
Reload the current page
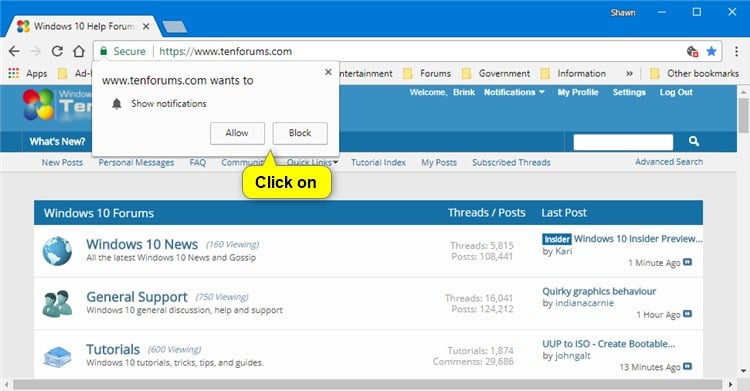point(57,51)
